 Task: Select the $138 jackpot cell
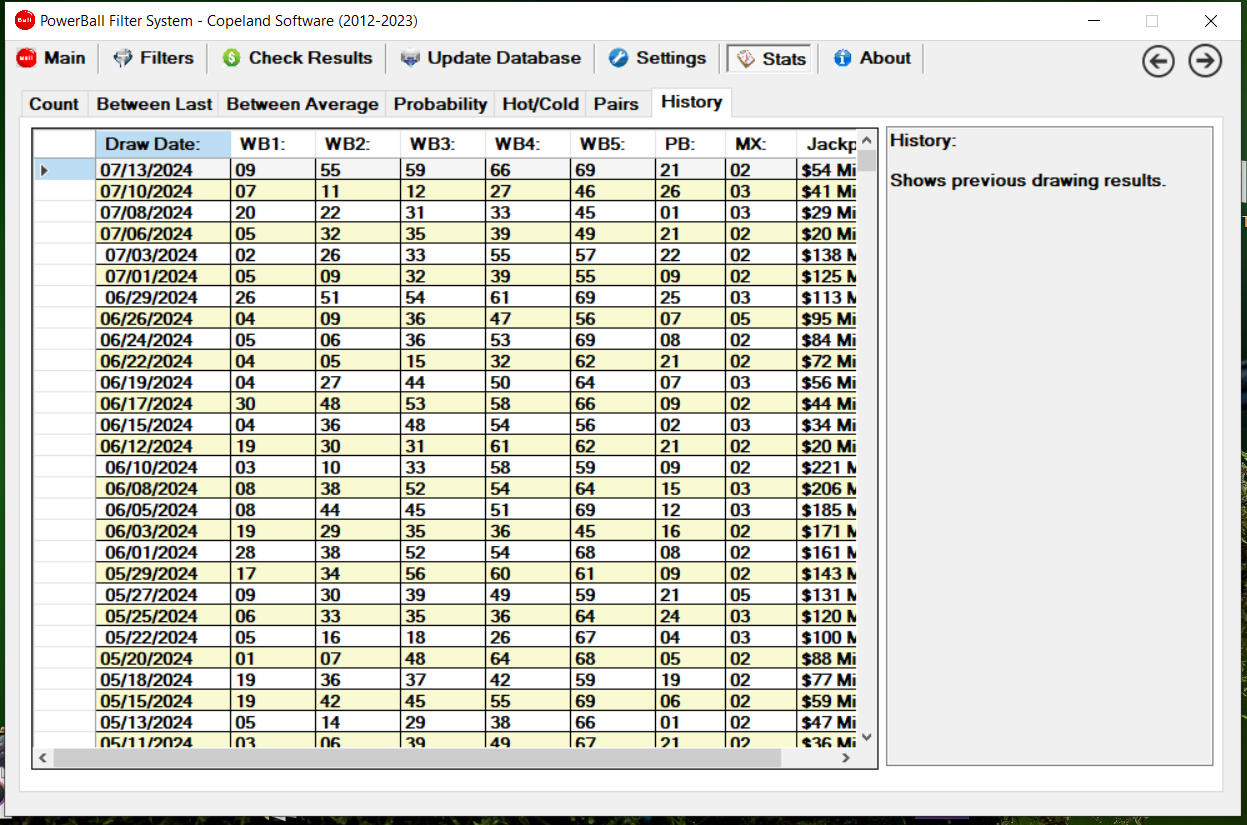point(827,255)
